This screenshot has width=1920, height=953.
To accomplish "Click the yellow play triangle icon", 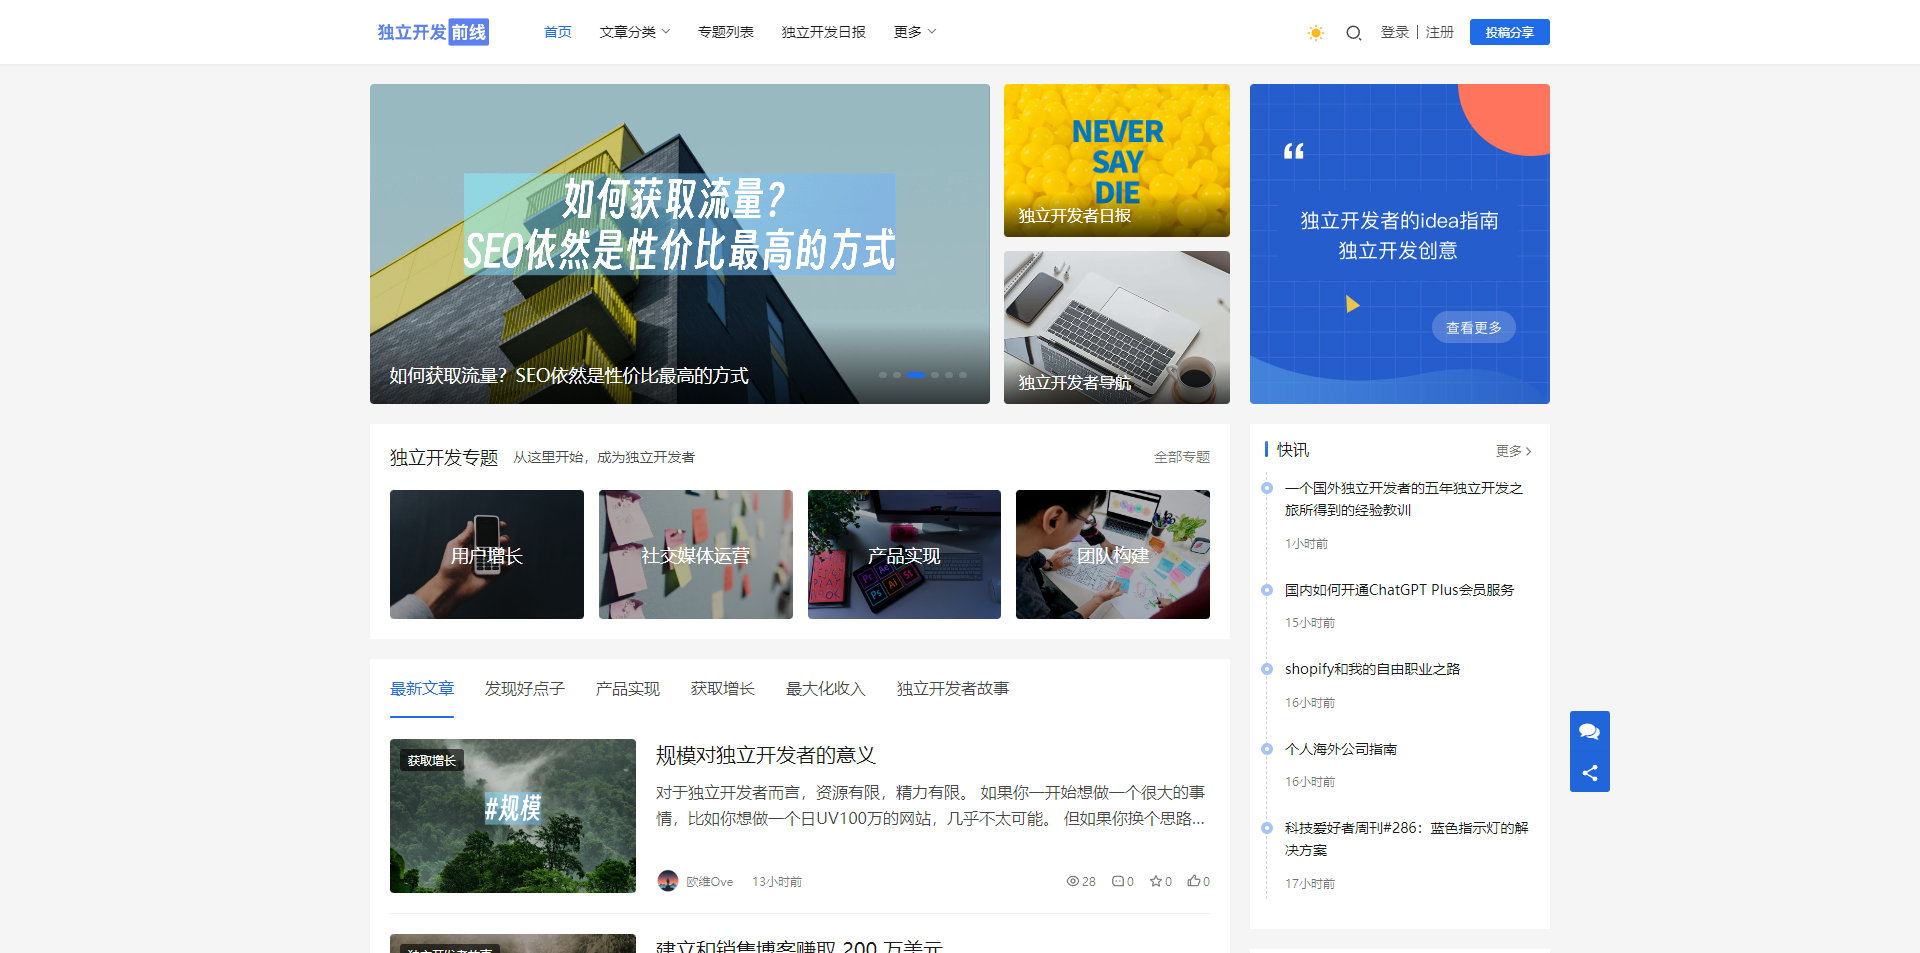I will point(1352,304).
